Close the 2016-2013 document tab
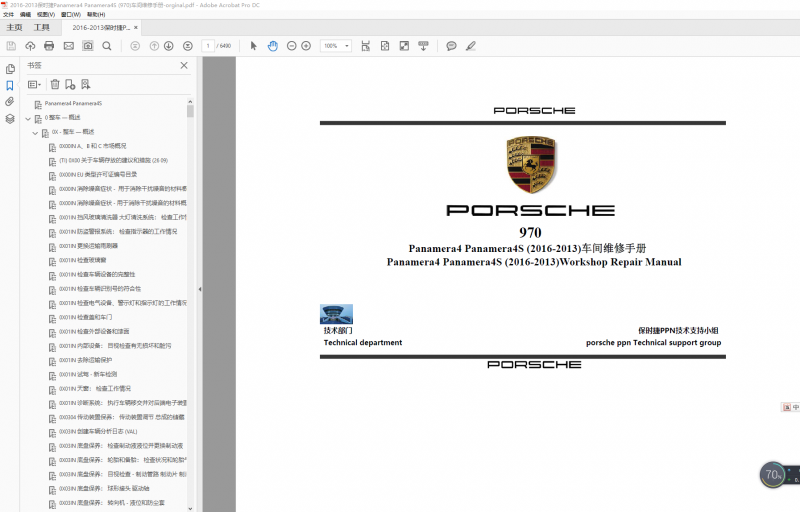This screenshot has width=800, height=512. pyautogui.click(x=136, y=28)
